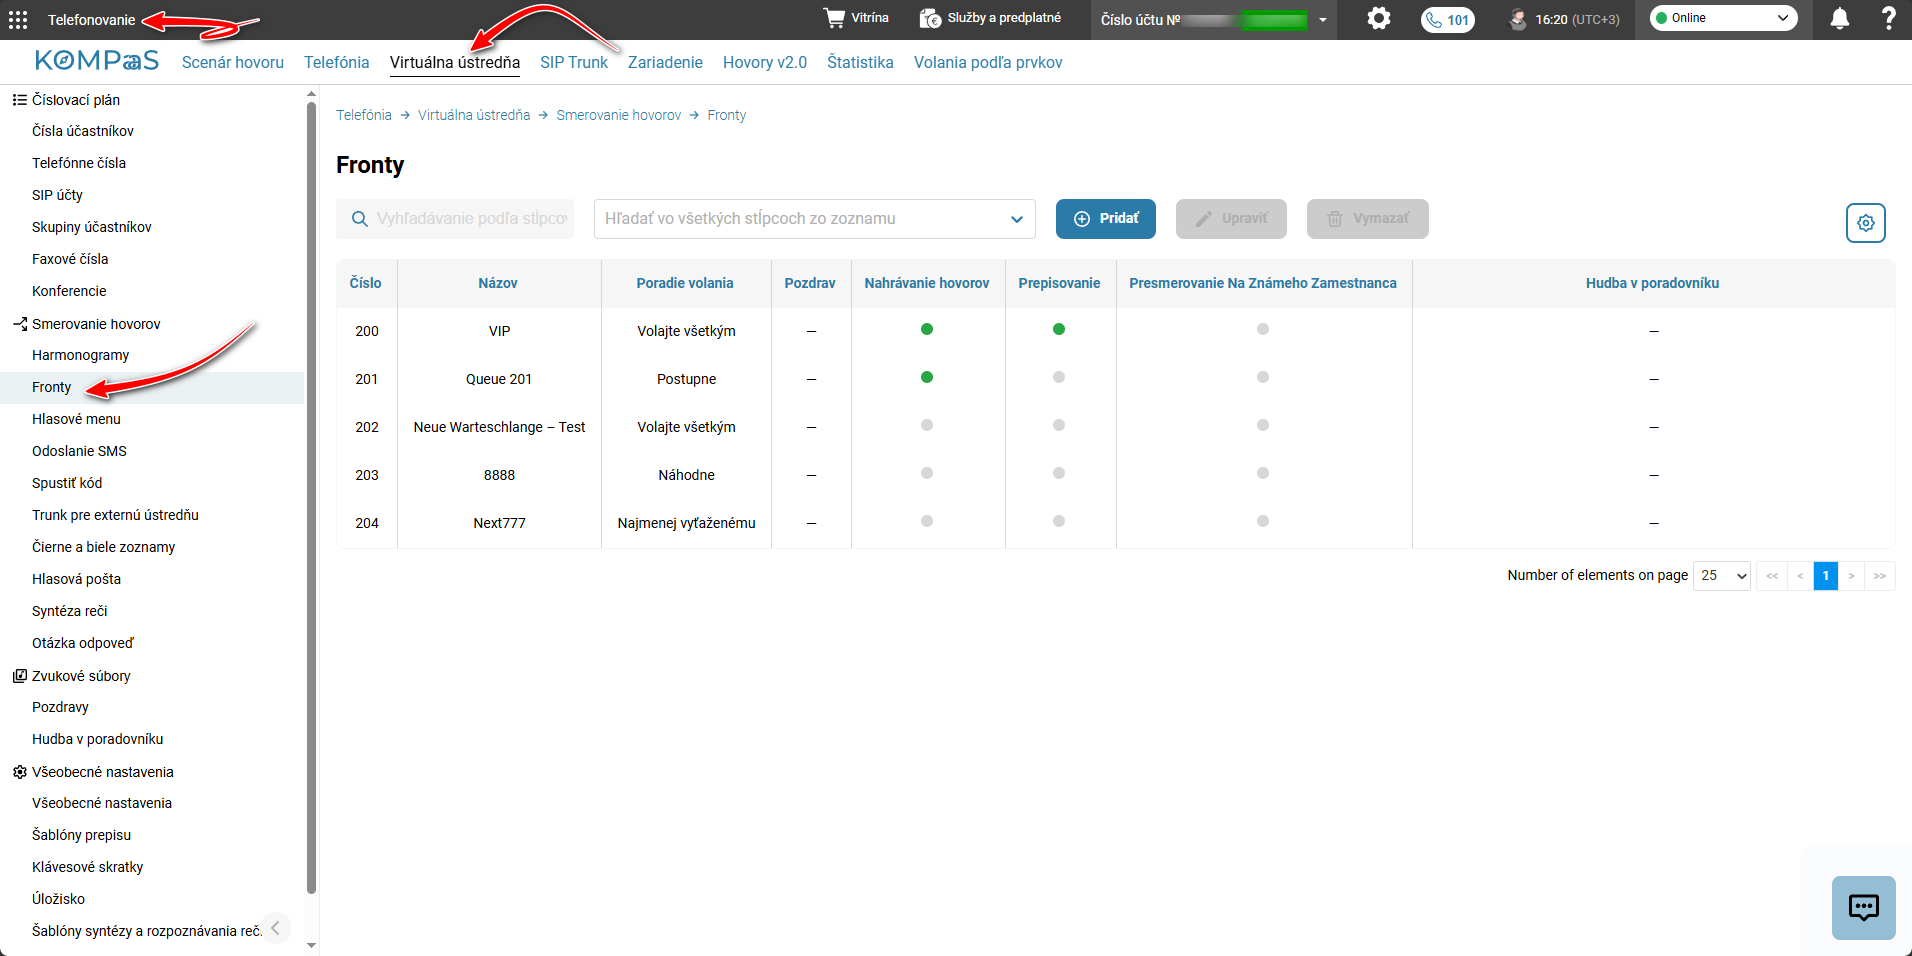
Task: Open table column settings gear icon
Action: pos(1866,223)
